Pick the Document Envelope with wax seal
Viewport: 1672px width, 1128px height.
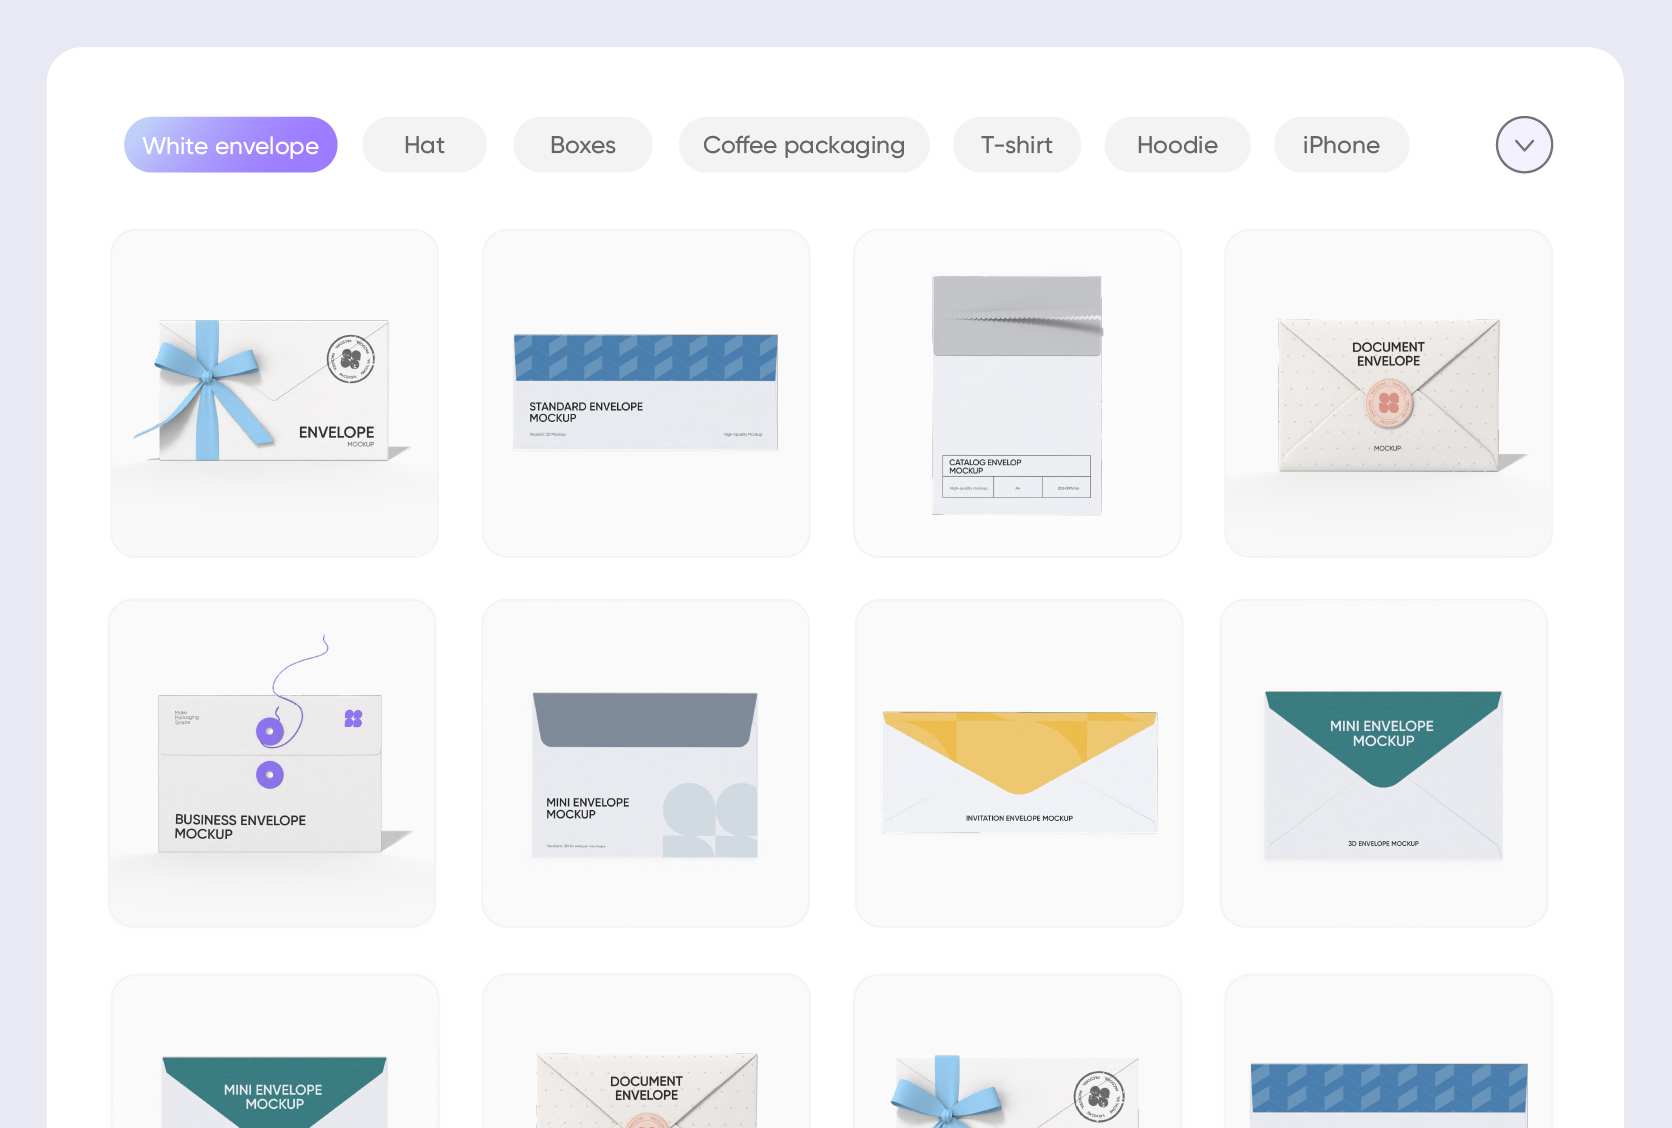coord(1388,393)
